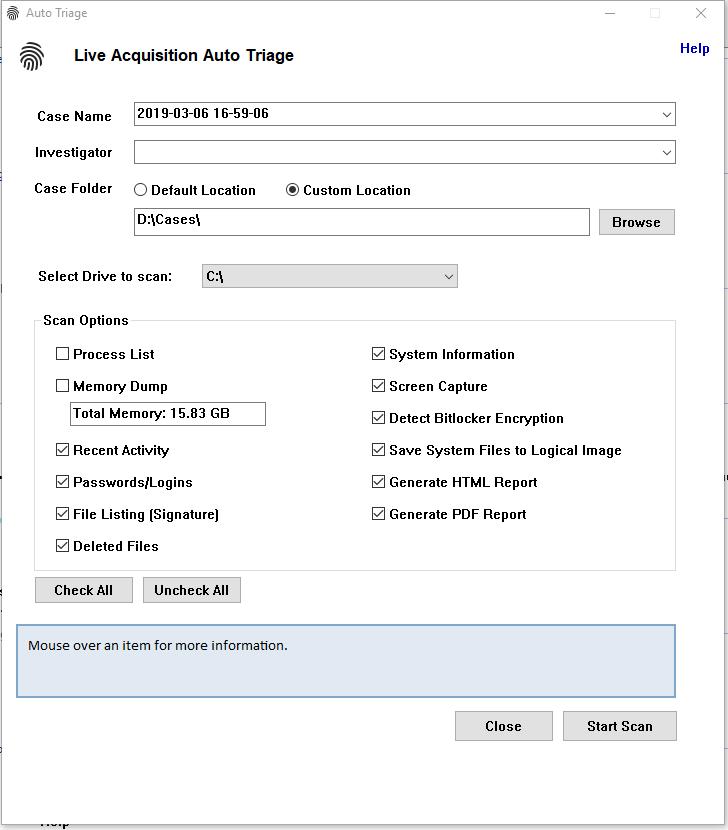Start the scan
The height and width of the screenshot is (830, 728).
coord(619,726)
